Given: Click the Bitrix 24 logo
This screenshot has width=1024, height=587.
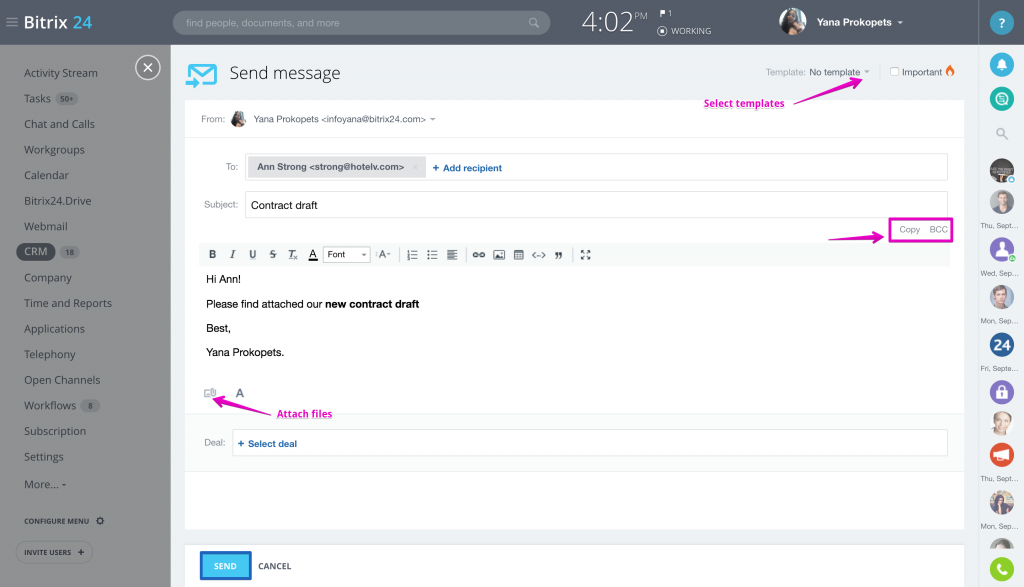Looking at the screenshot, I should pyautogui.click(x=58, y=22).
